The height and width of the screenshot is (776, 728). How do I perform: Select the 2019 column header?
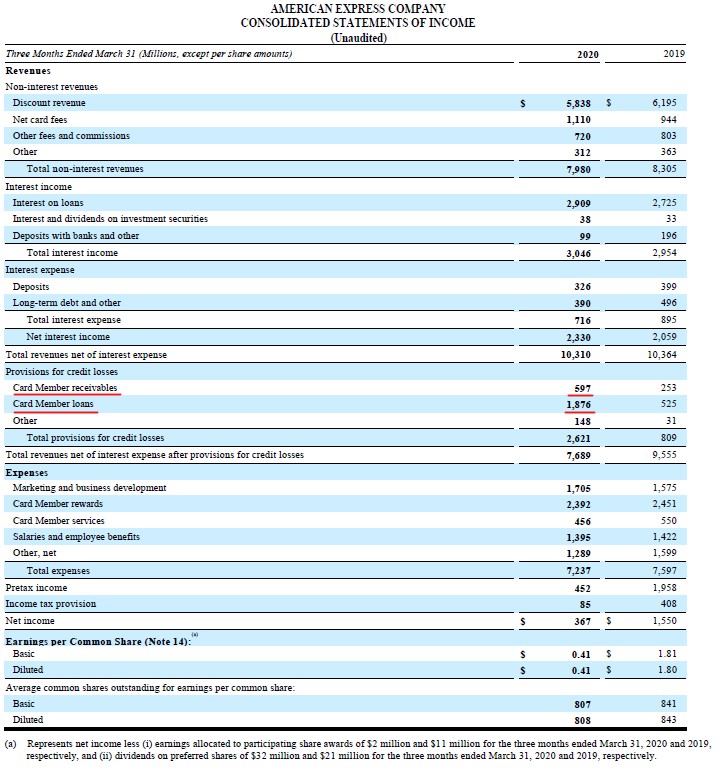tap(673, 53)
